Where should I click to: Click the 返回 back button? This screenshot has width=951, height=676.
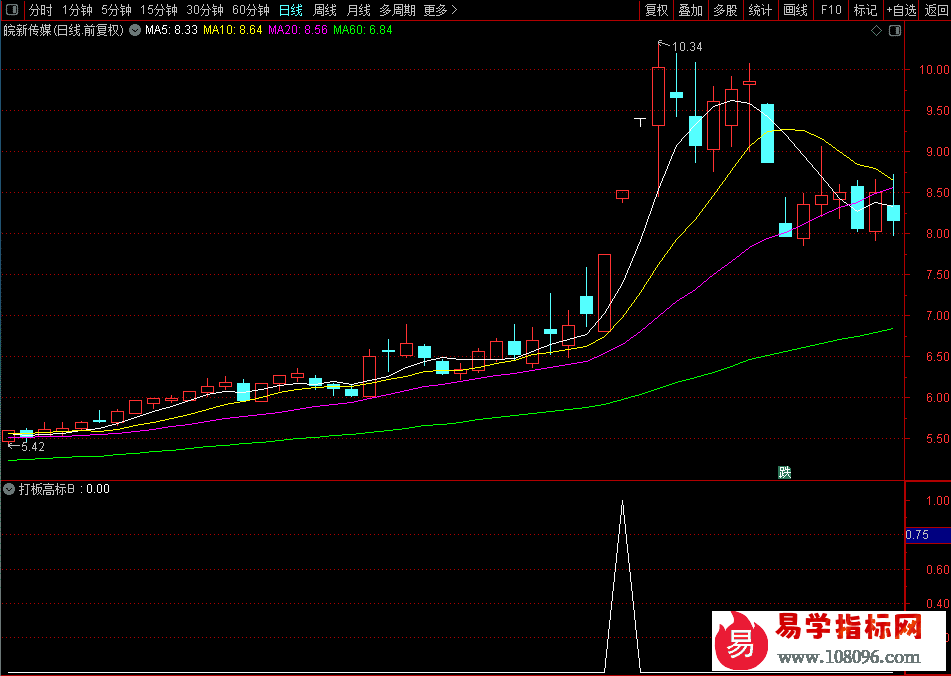coord(936,10)
